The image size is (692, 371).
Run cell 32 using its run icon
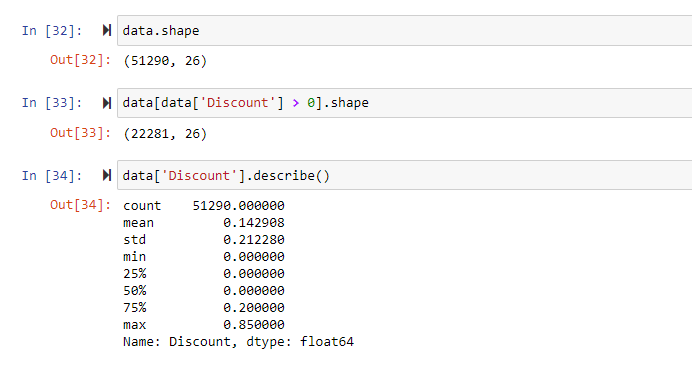click(106, 30)
